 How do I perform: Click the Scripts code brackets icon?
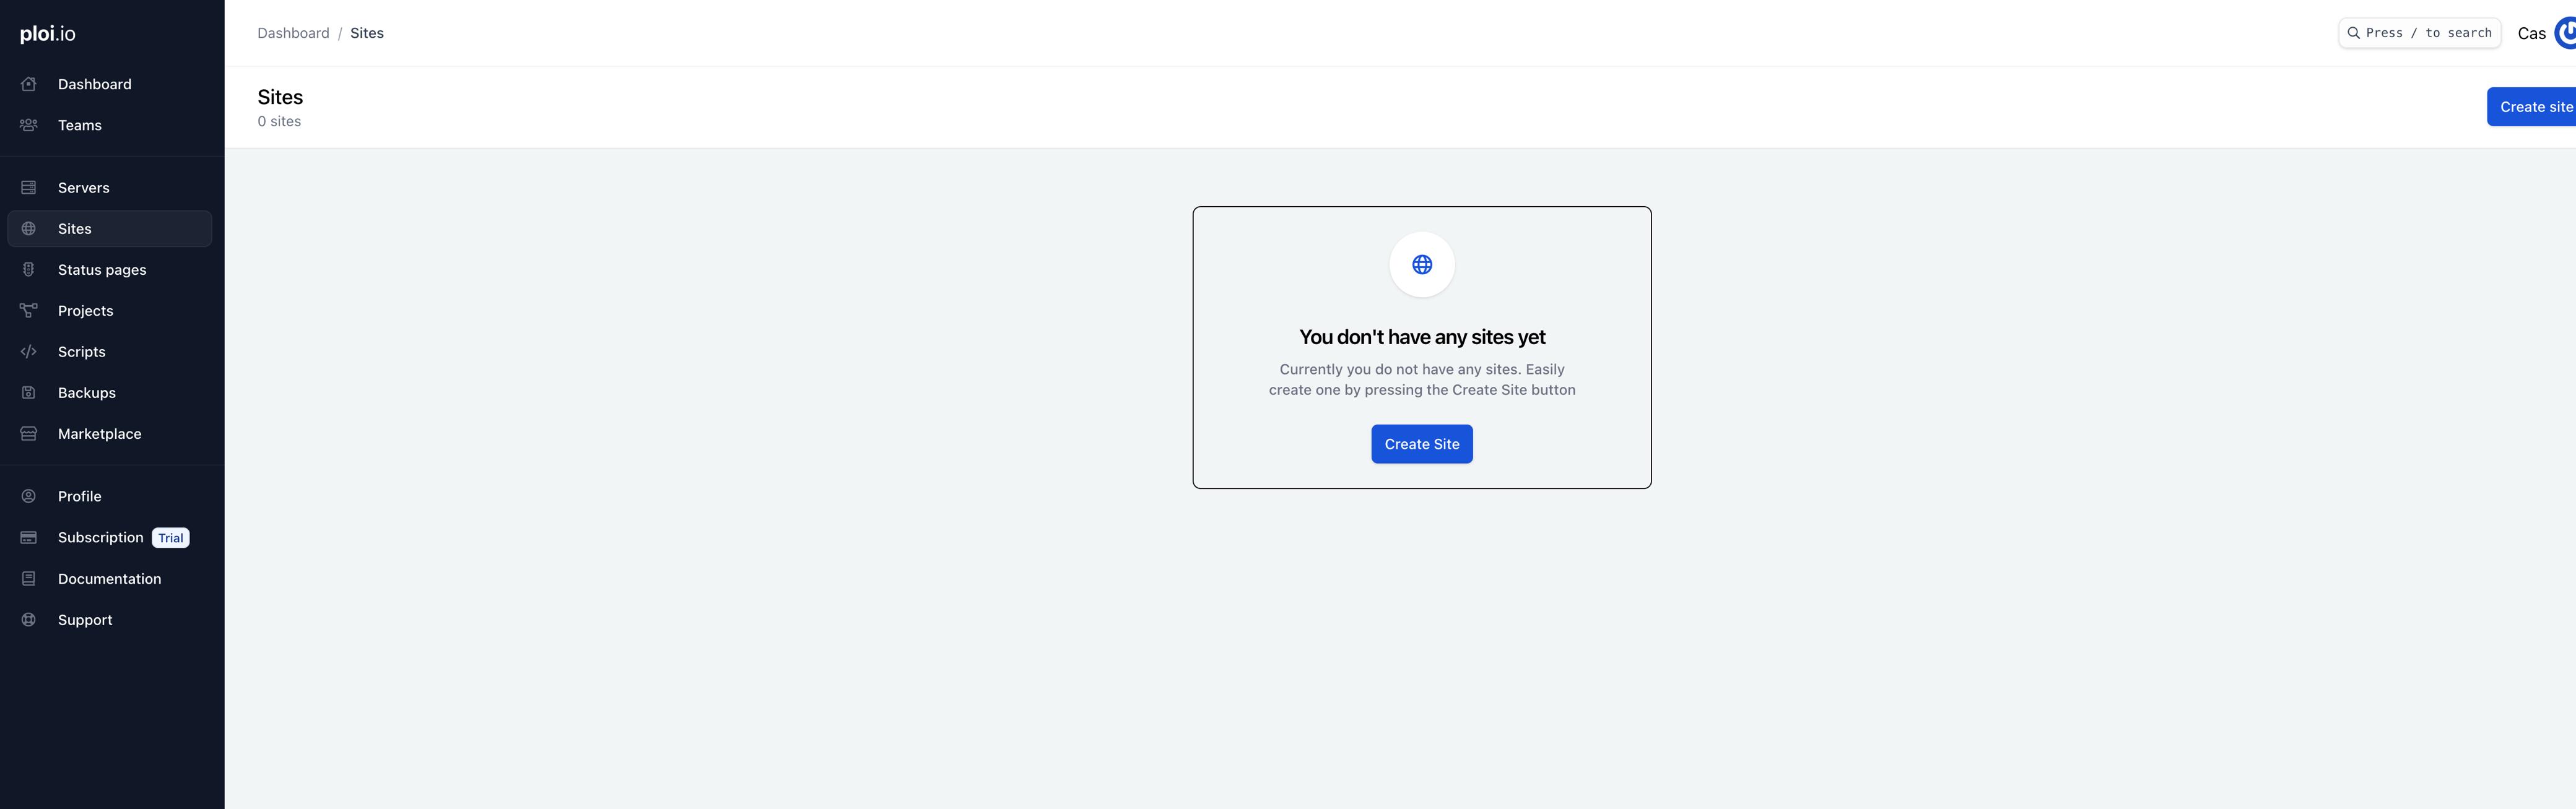click(x=29, y=352)
